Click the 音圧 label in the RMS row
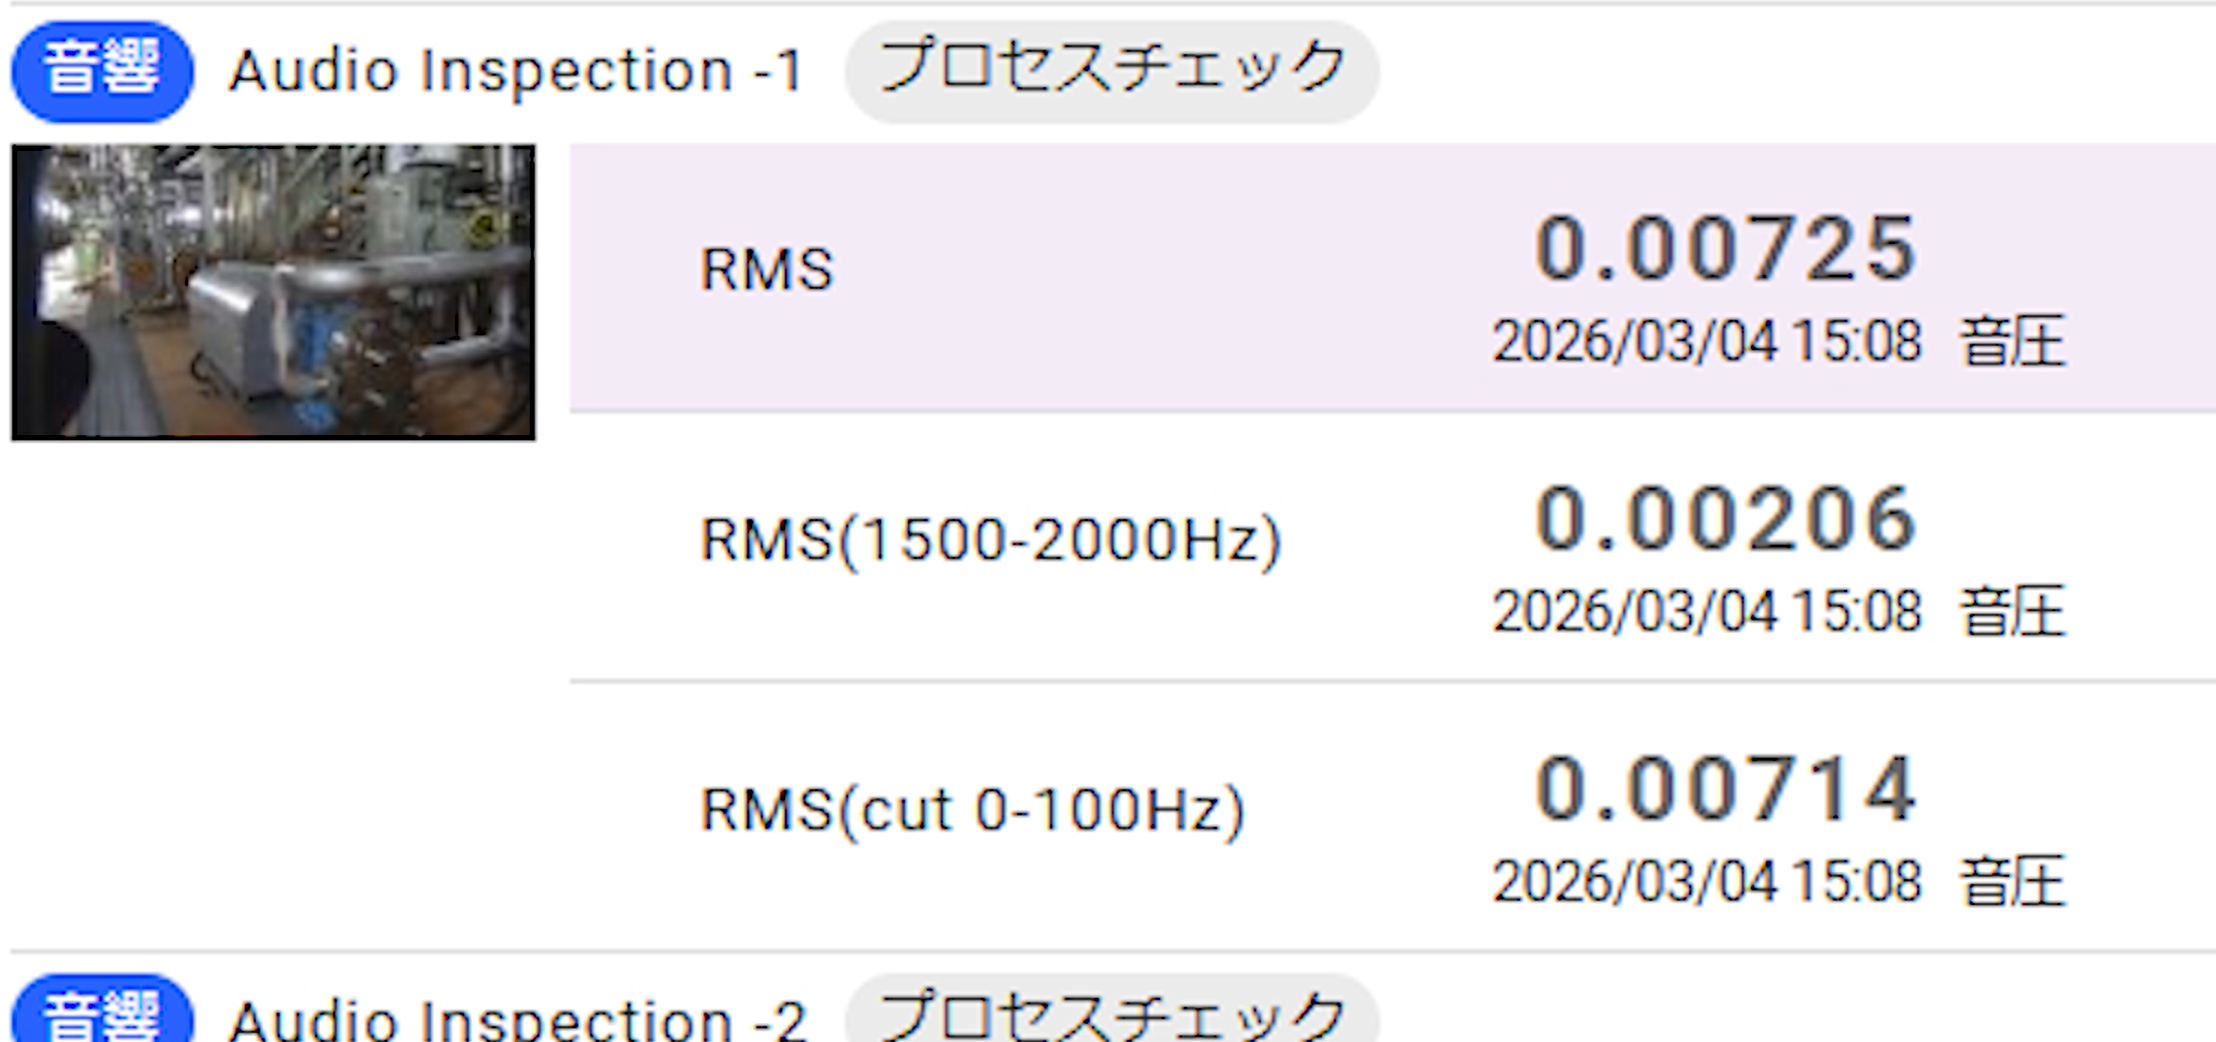 pyautogui.click(x=2011, y=341)
